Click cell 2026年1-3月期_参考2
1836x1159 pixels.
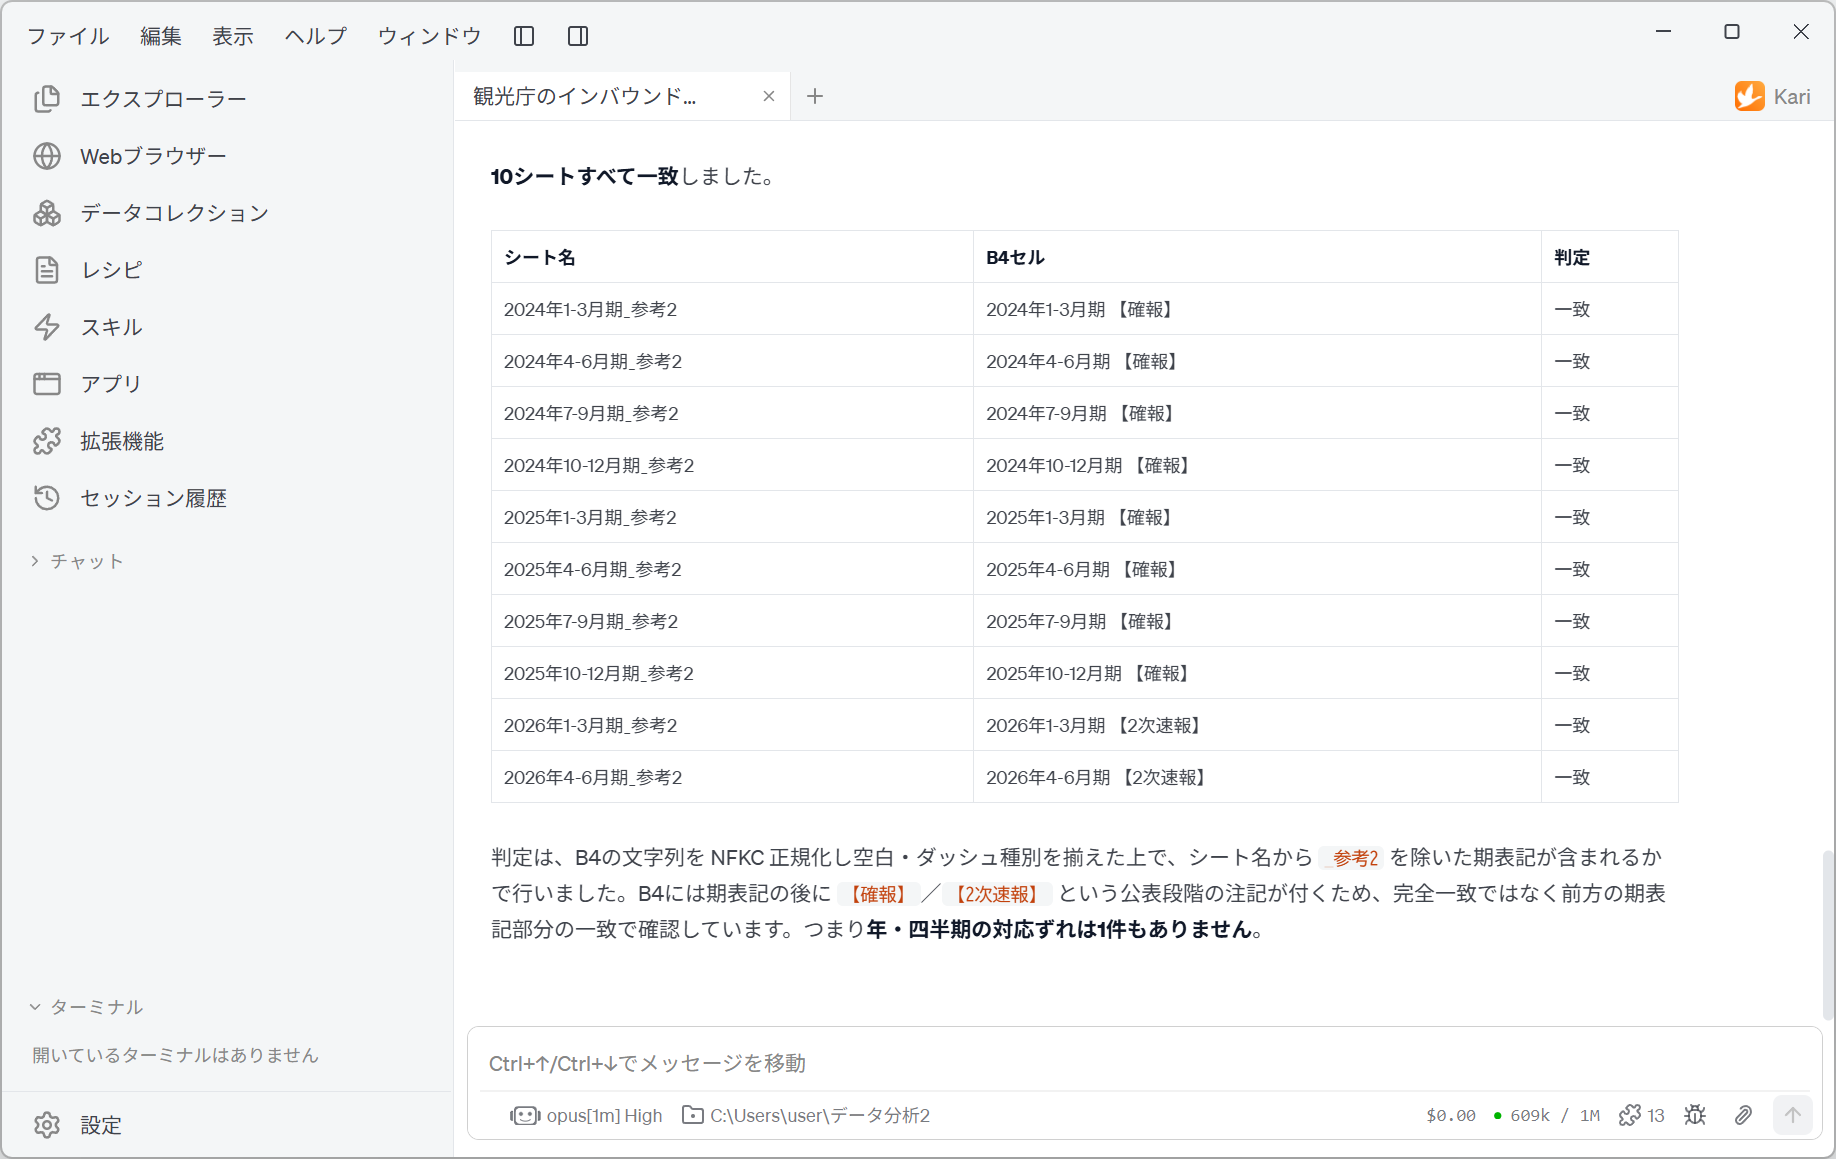click(732, 725)
